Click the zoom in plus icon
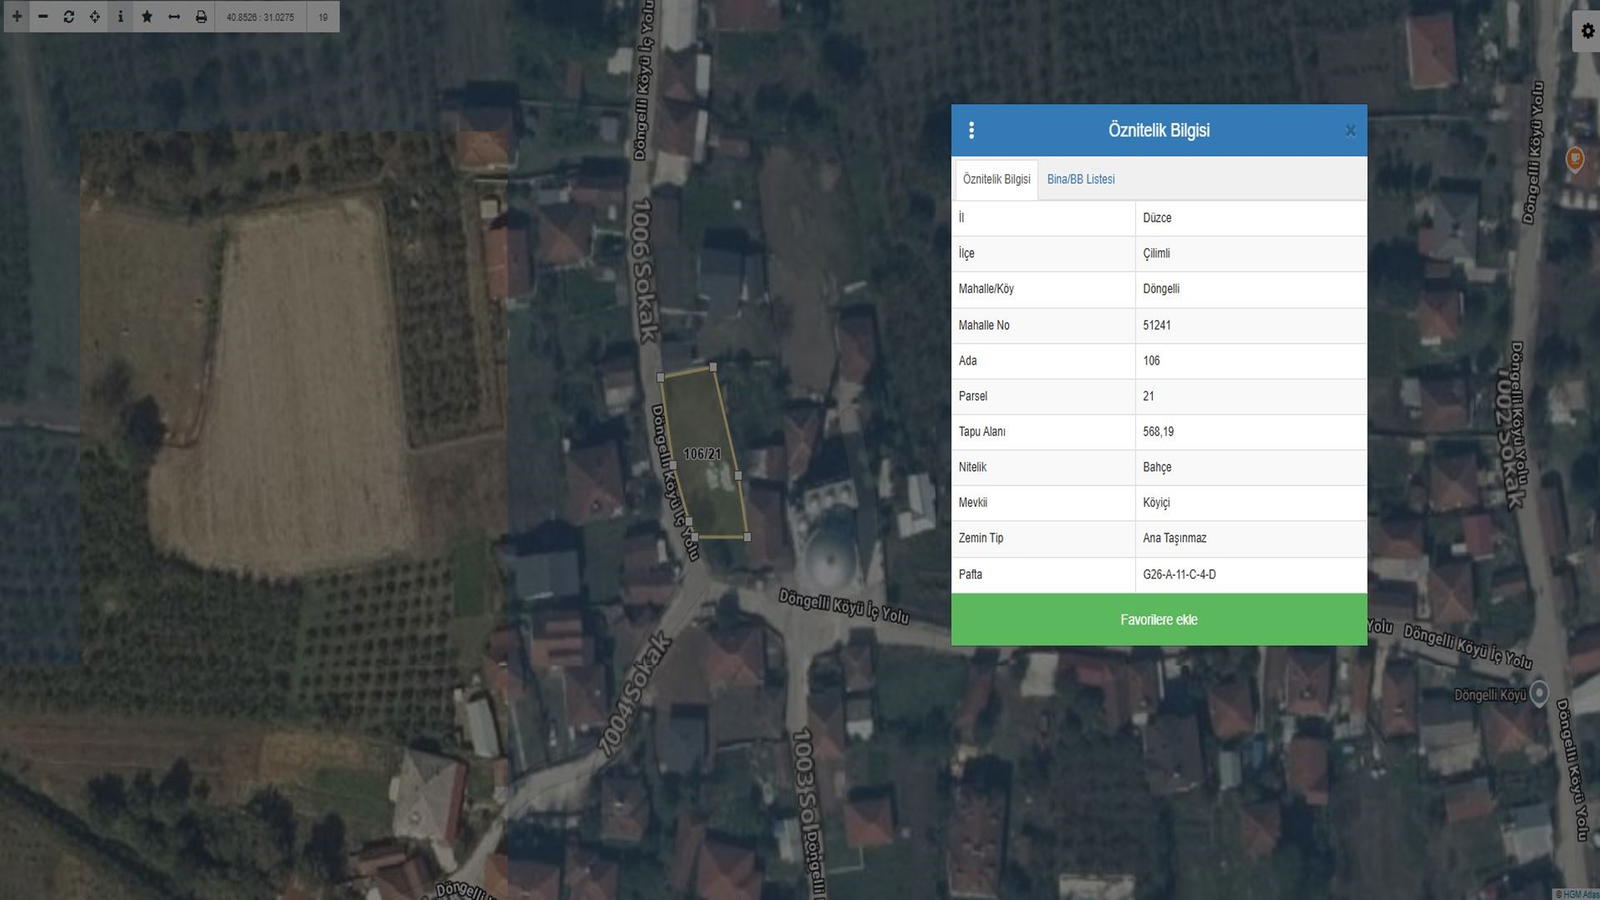The width and height of the screenshot is (1600, 900). [17, 17]
